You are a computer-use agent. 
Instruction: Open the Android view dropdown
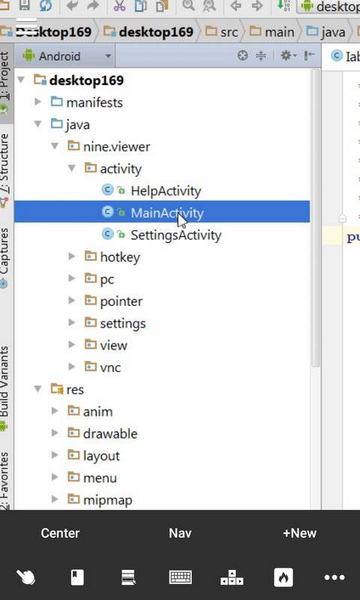[67, 56]
